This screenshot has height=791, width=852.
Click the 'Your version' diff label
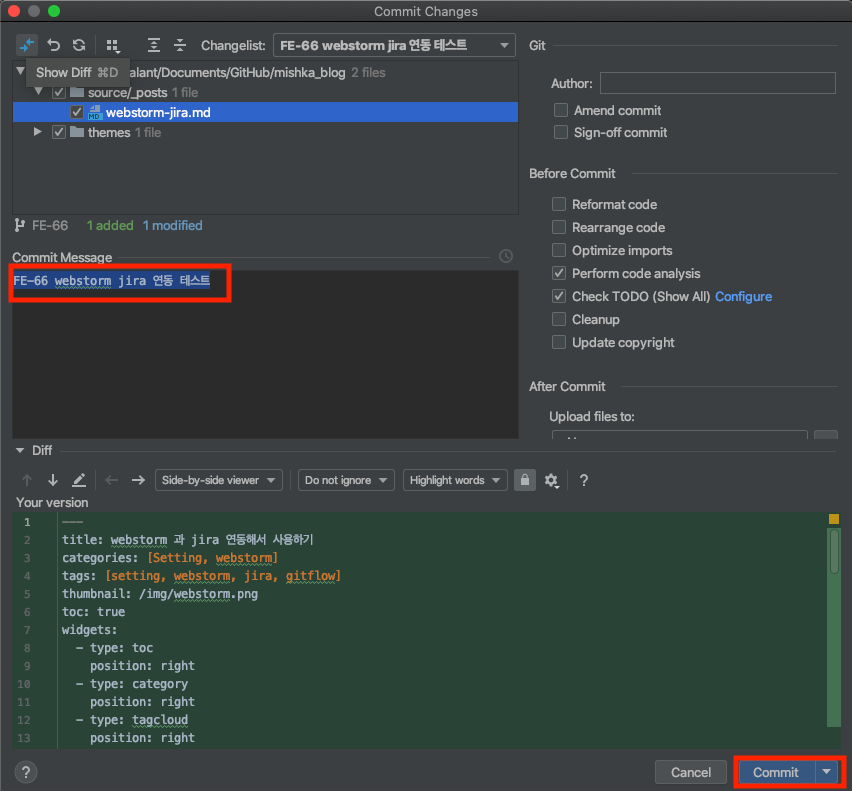[x=52, y=503]
